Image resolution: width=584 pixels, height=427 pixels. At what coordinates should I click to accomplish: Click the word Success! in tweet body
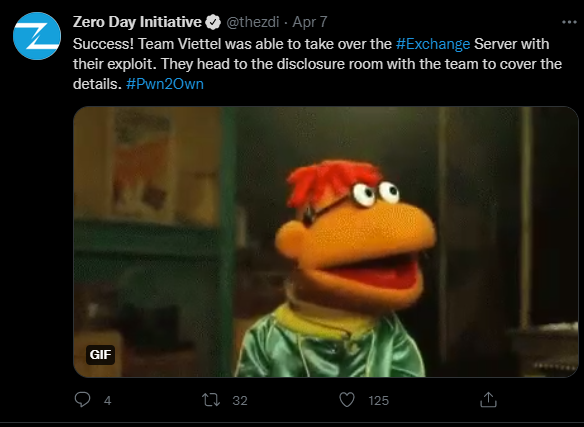coord(103,44)
